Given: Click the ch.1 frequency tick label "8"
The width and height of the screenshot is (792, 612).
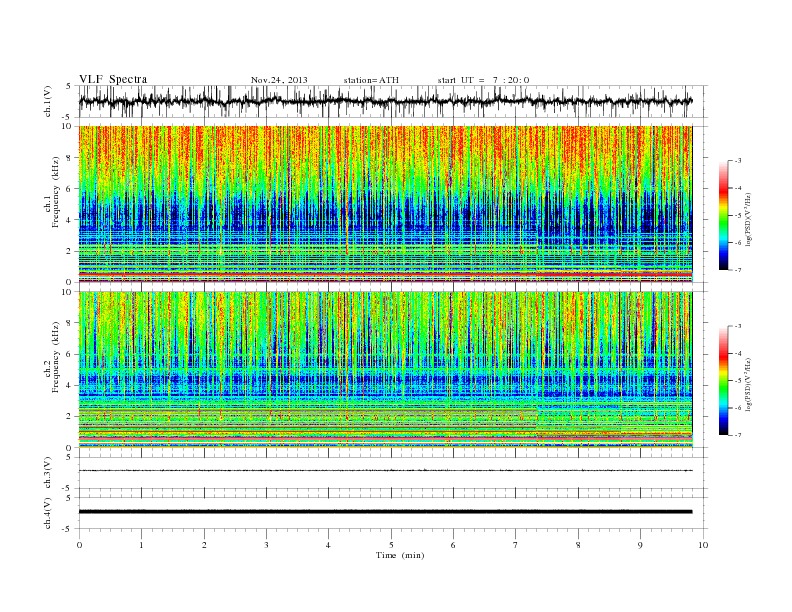Looking at the screenshot, I should pyautogui.click(x=70, y=158).
